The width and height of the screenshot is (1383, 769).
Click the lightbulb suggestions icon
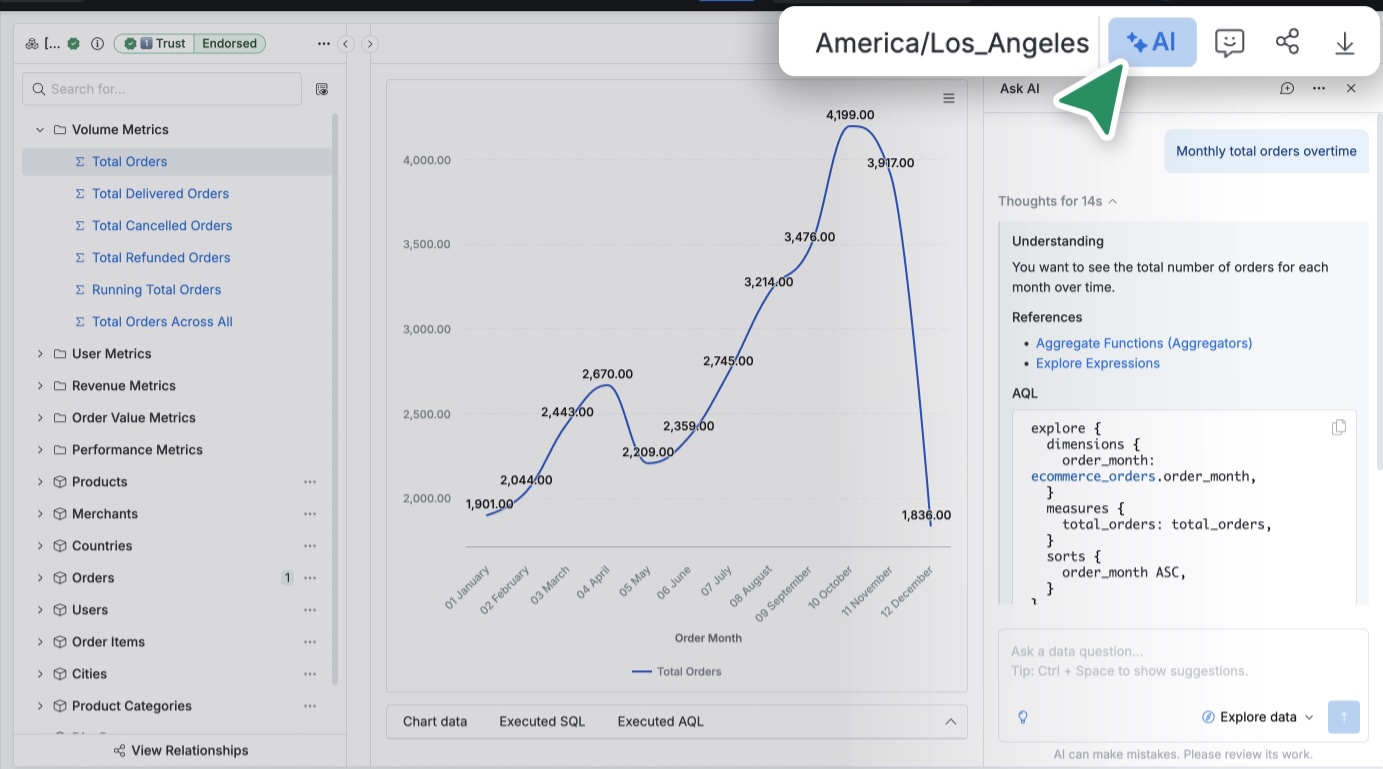pos(1023,717)
